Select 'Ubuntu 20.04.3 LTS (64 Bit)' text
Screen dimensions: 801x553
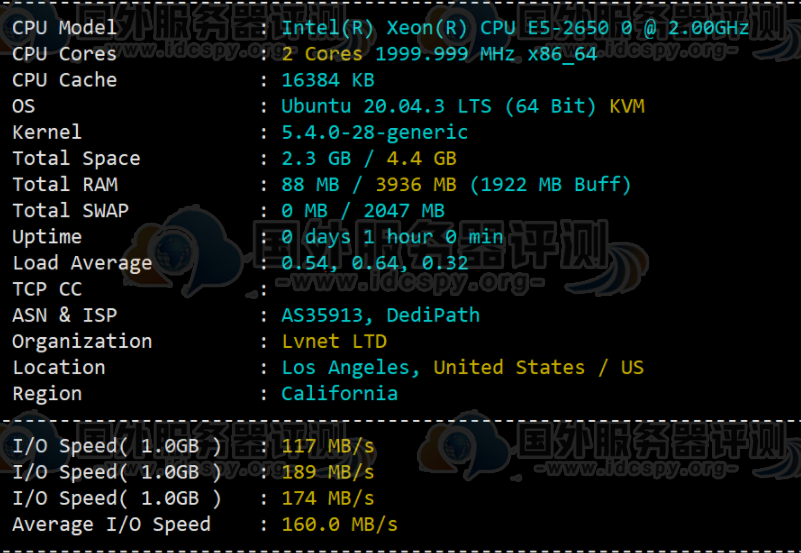438,106
